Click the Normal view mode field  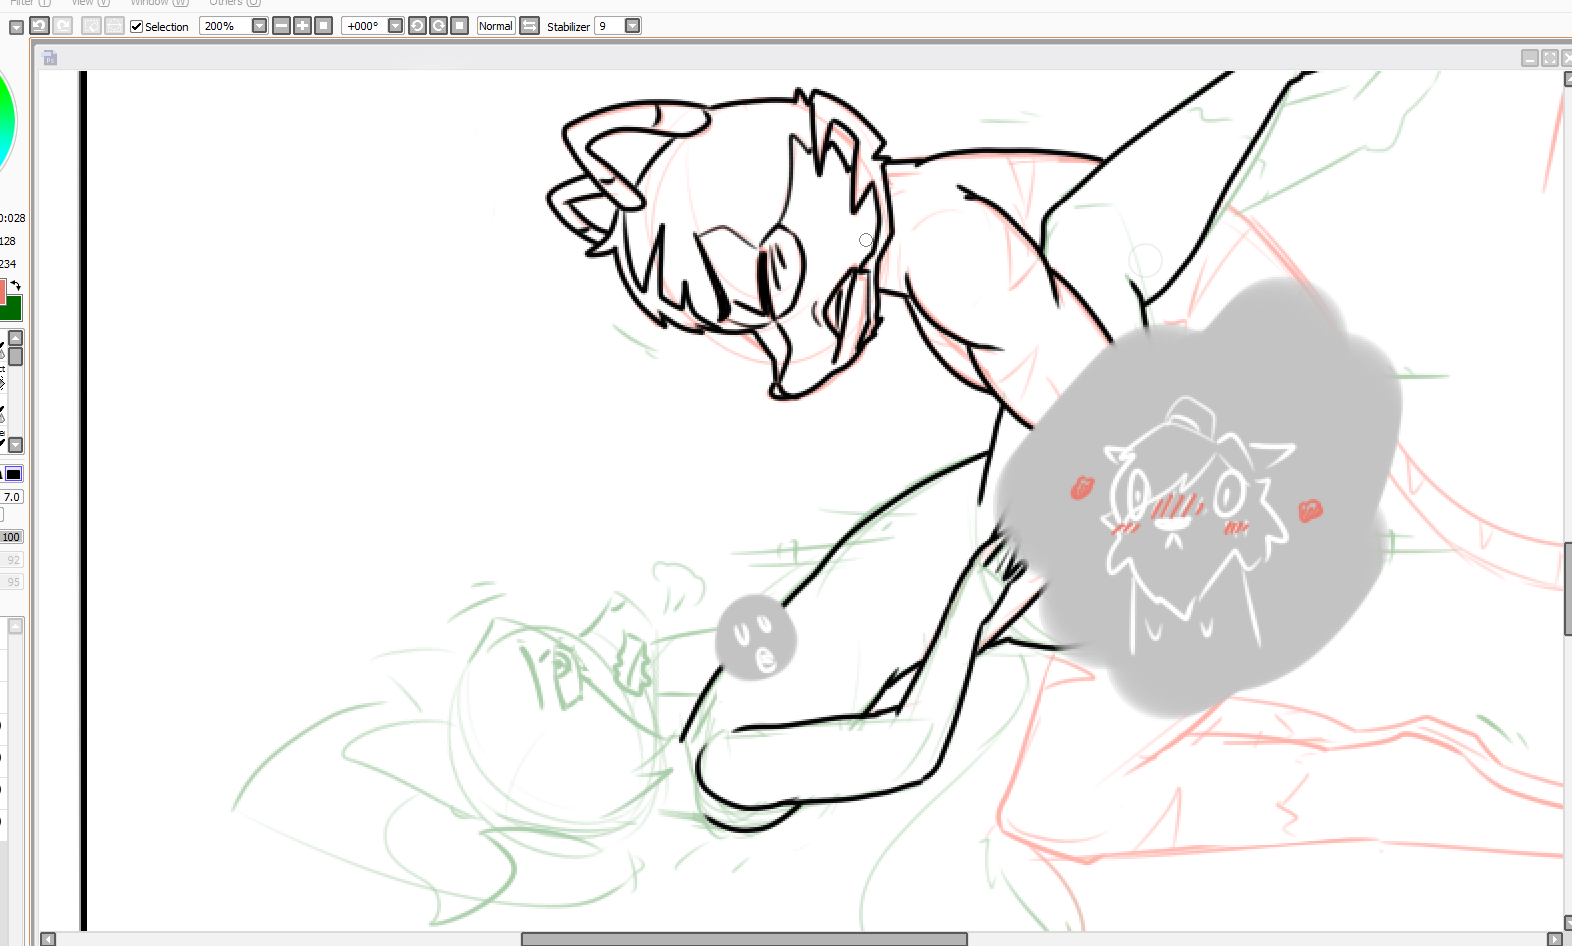click(496, 26)
